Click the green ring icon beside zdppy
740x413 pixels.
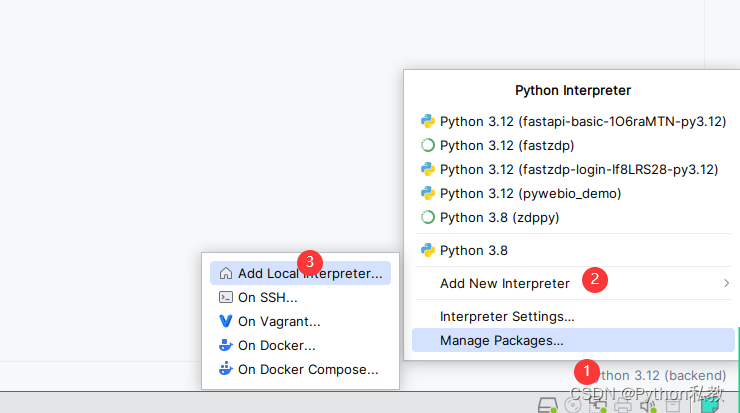point(428,218)
